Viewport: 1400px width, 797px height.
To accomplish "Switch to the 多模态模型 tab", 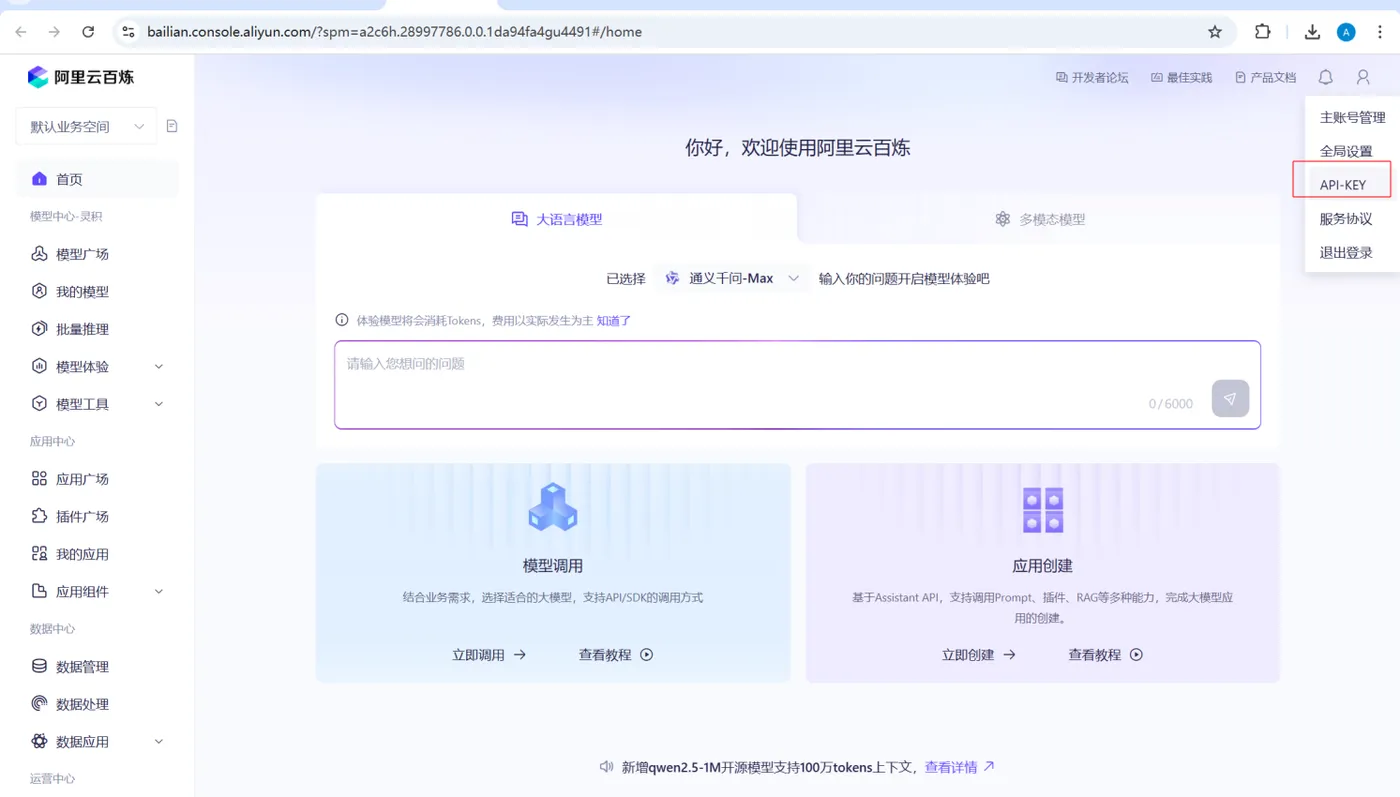I will [1040, 219].
